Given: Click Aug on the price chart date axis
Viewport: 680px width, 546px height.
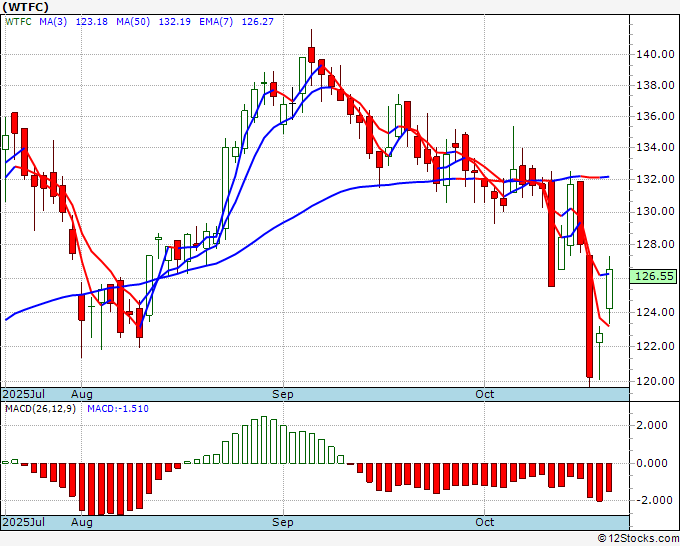Looking at the screenshot, I should pyautogui.click(x=82, y=394).
